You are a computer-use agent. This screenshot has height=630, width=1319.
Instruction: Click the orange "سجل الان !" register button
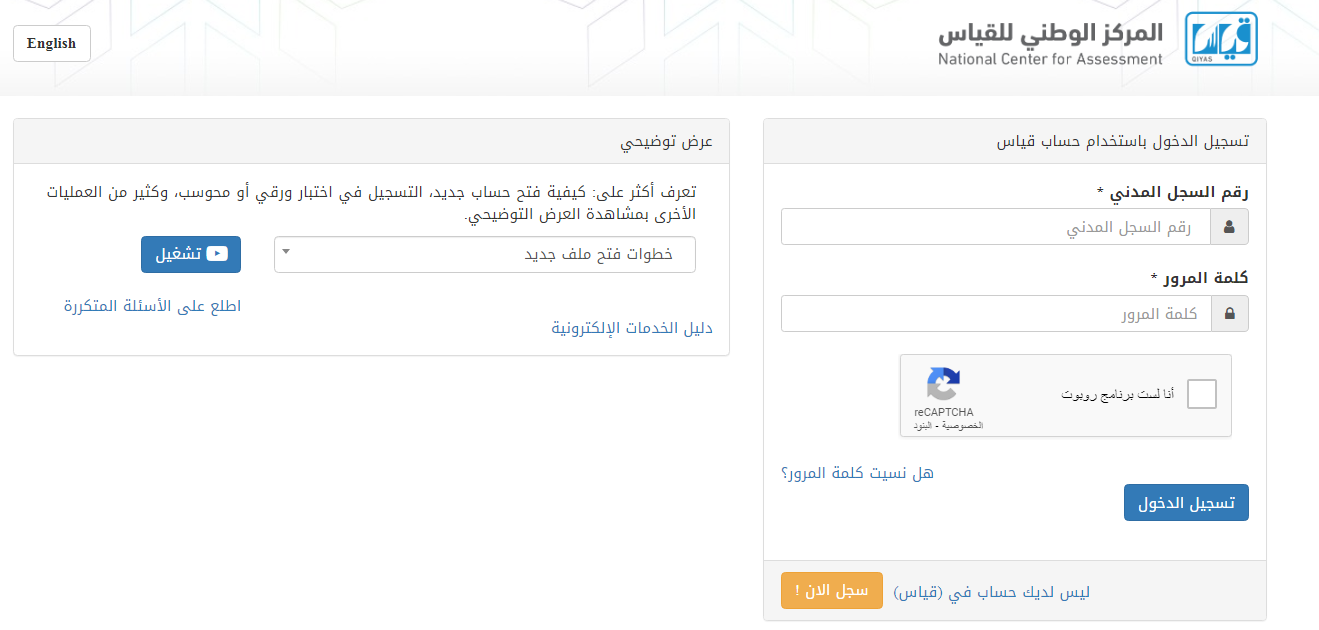(831, 591)
